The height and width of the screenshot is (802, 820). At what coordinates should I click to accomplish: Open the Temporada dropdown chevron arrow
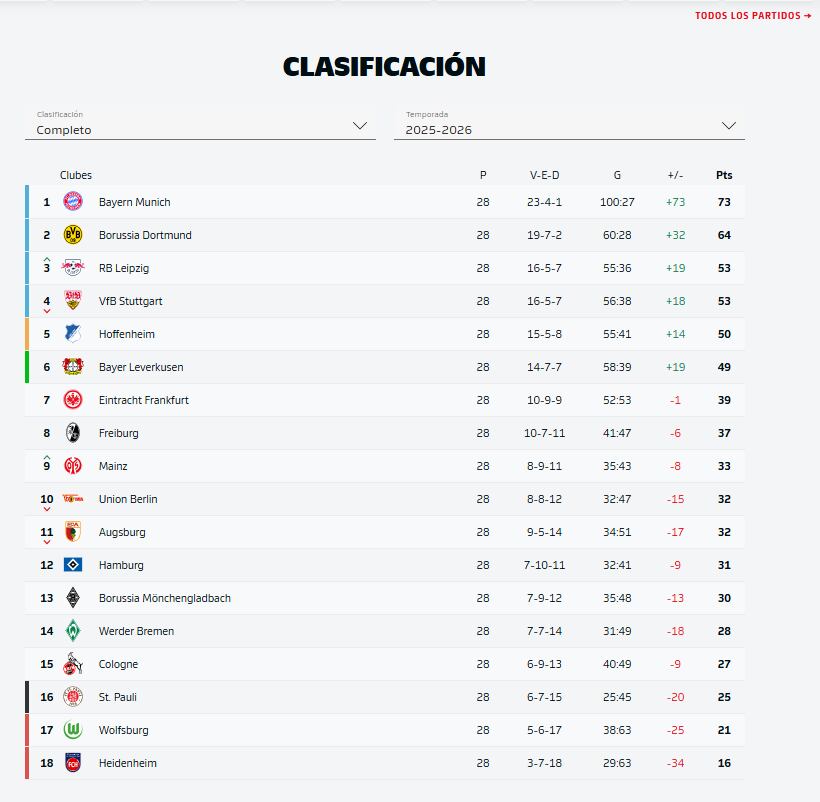coord(731,125)
